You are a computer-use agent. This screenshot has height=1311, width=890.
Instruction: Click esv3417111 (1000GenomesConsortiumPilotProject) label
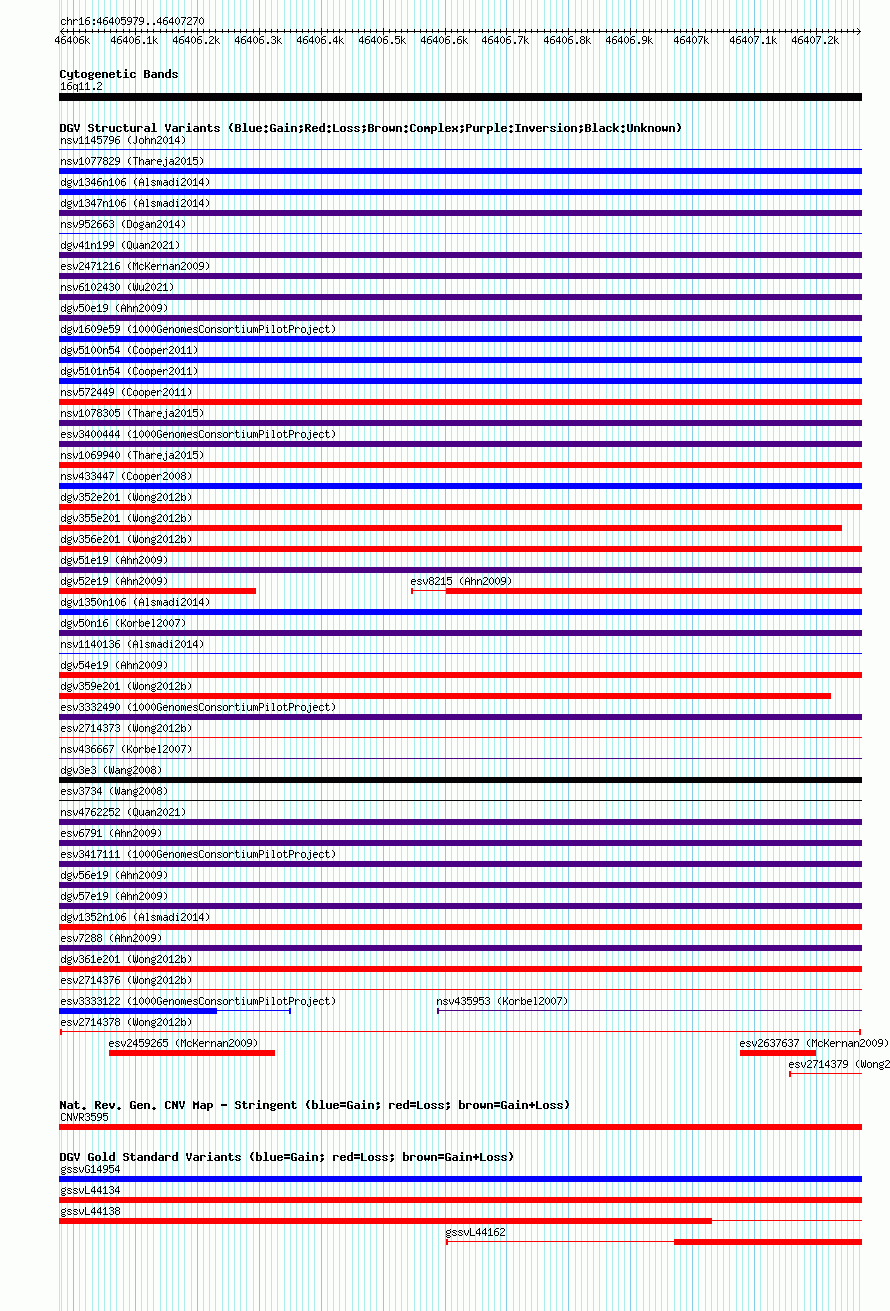[x=198, y=854]
